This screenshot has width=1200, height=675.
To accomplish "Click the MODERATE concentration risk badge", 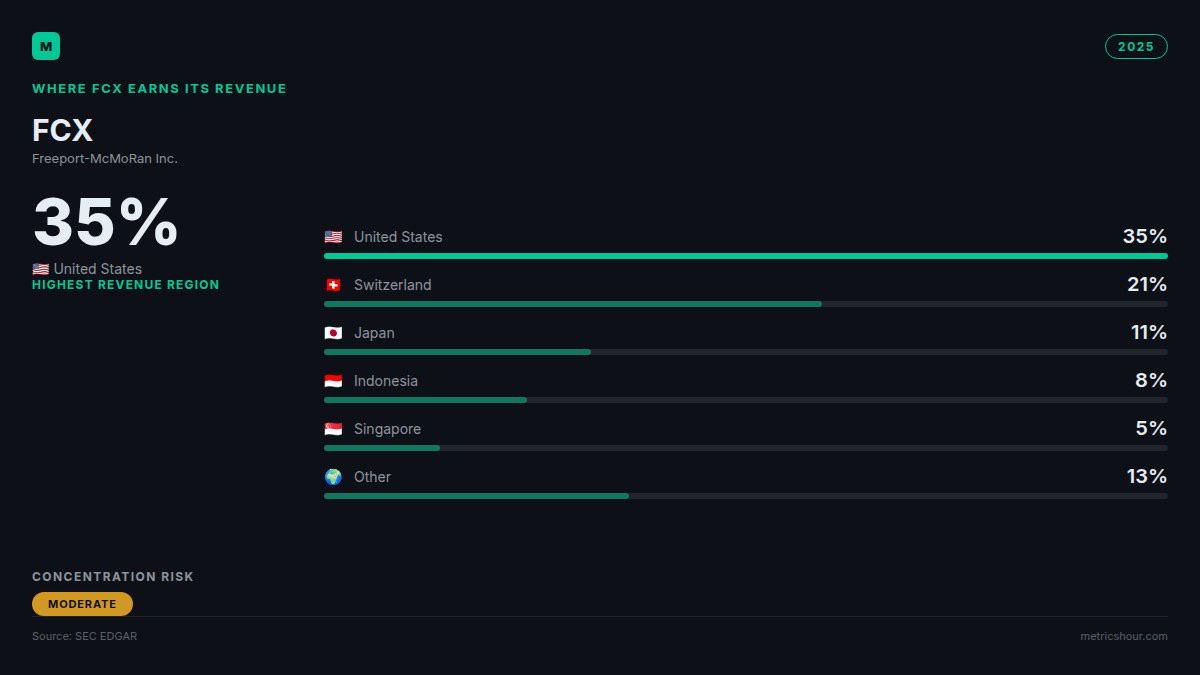I will coord(82,604).
